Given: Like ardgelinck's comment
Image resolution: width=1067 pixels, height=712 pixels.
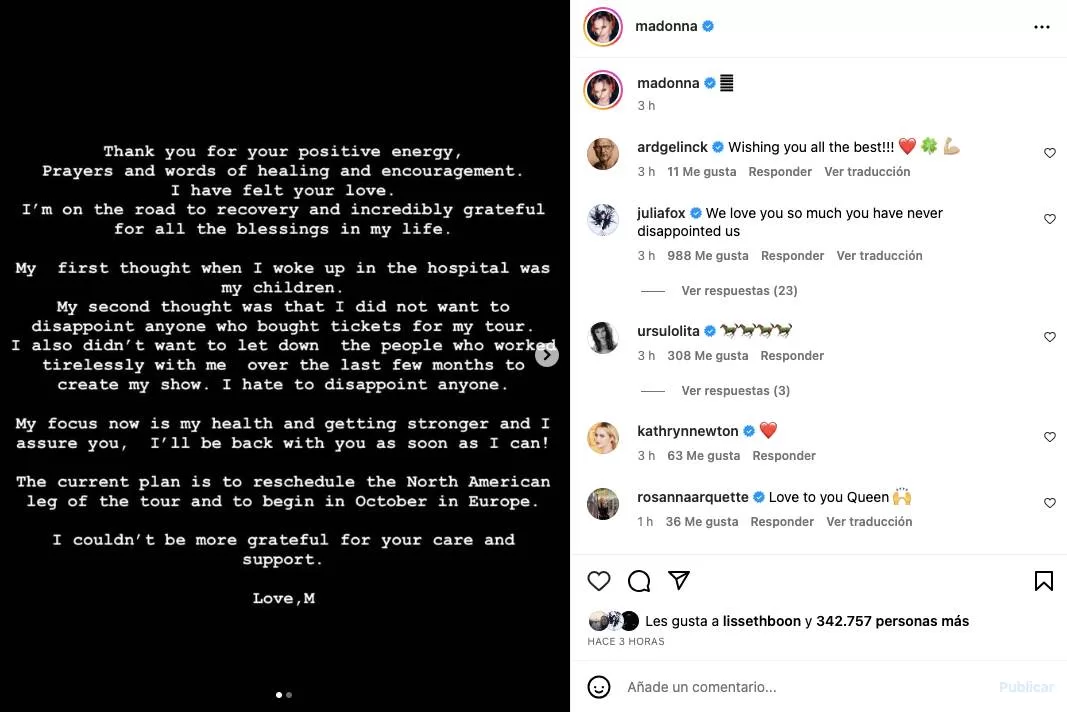Looking at the screenshot, I should [1050, 153].
